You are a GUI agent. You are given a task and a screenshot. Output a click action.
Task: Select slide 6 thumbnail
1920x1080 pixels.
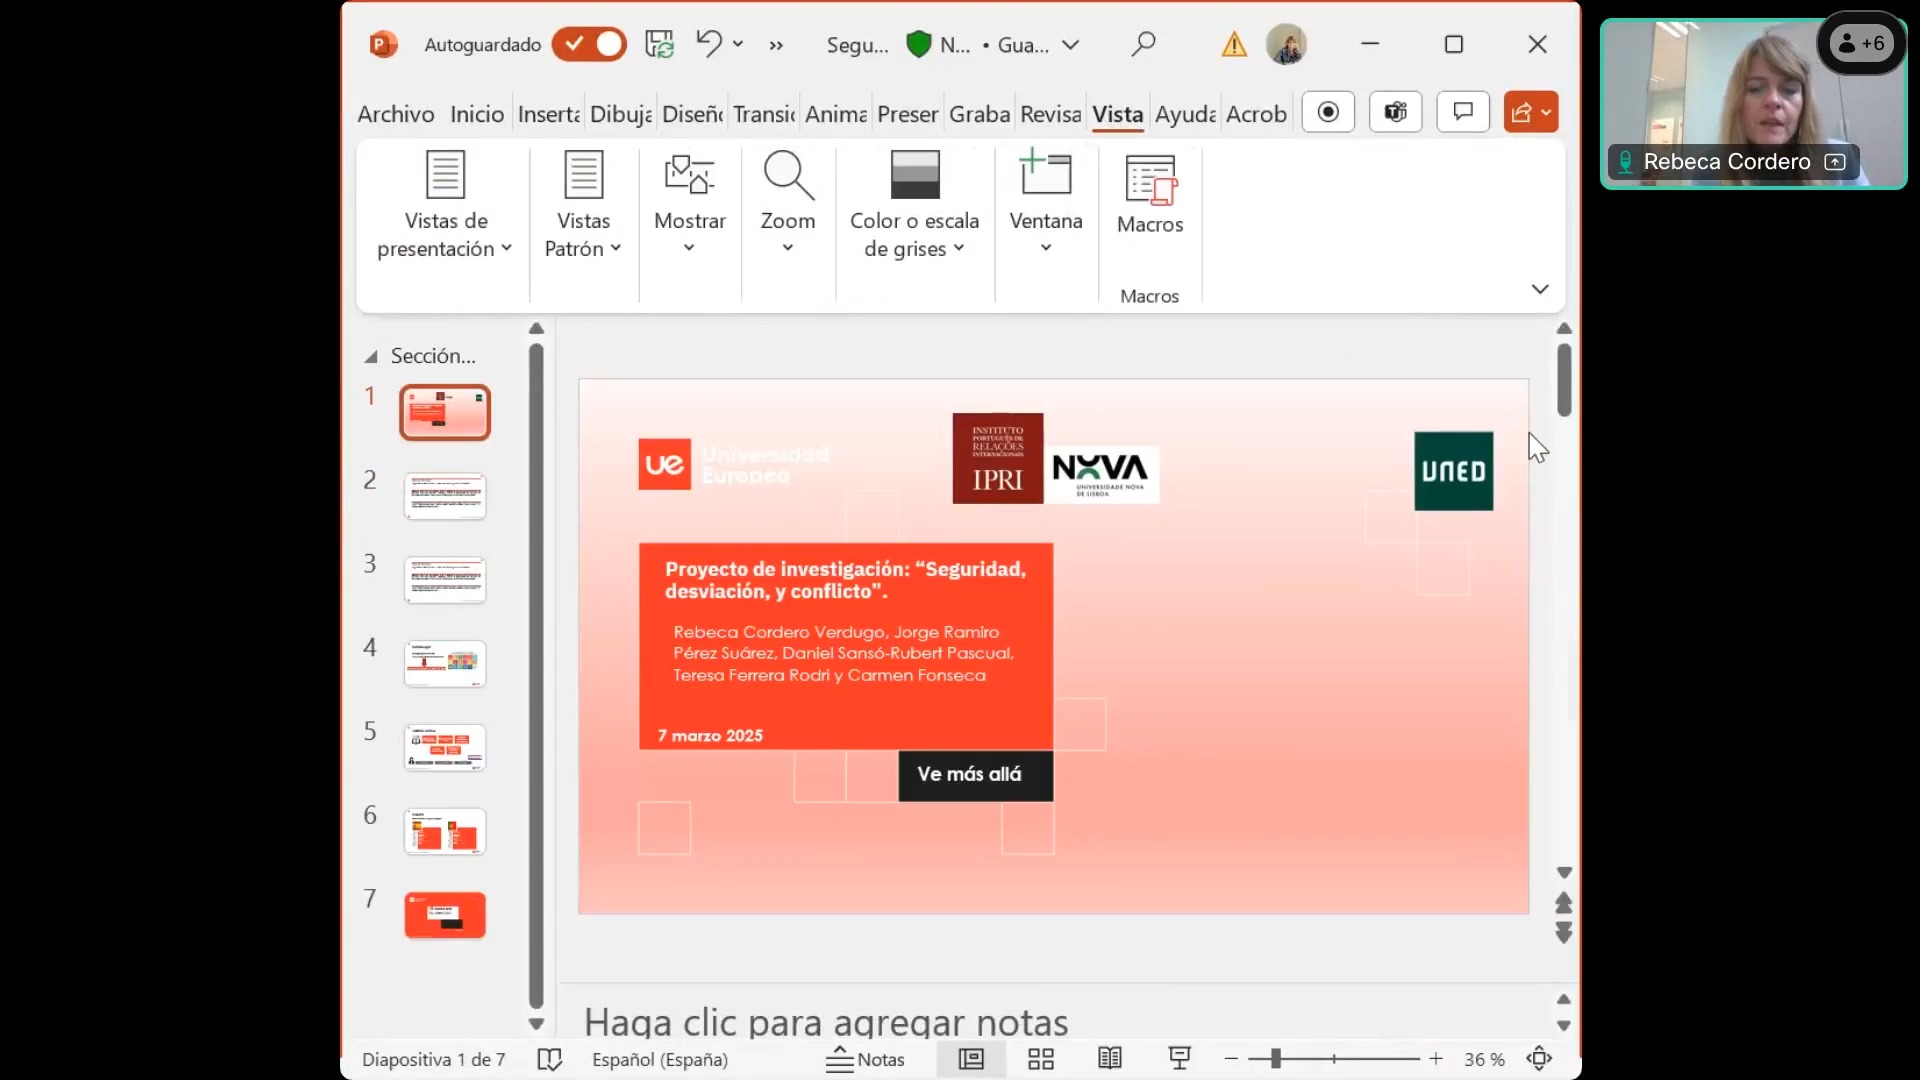[445, 832]
